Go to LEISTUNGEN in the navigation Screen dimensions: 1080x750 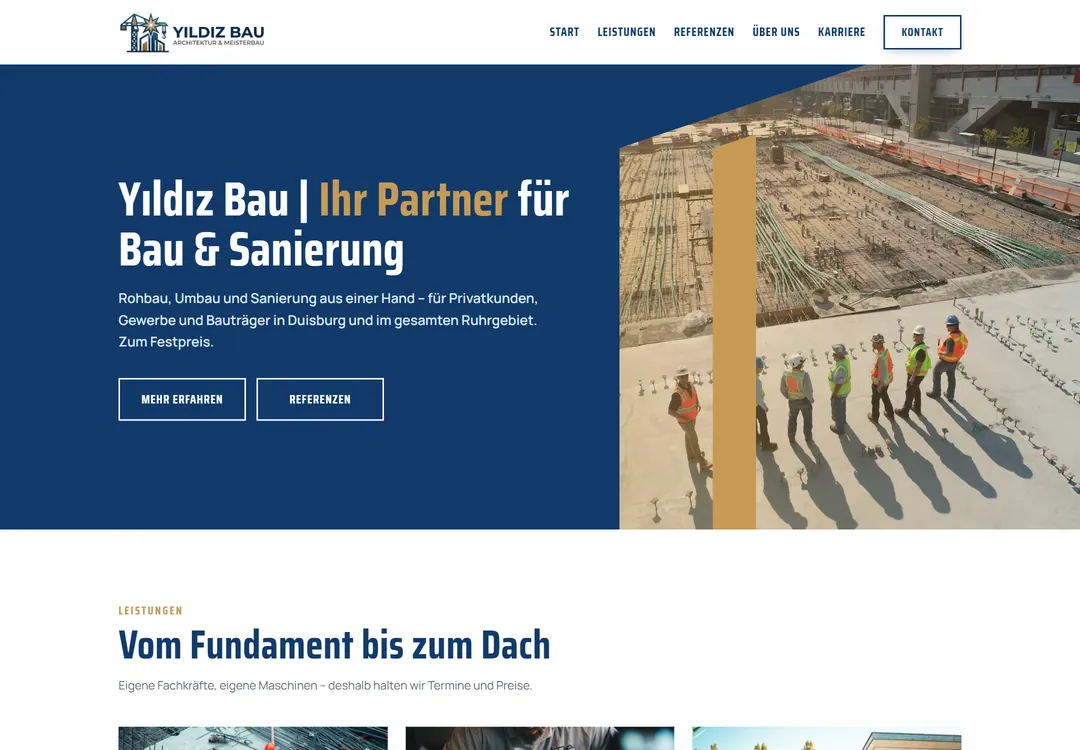pos(626,32)
